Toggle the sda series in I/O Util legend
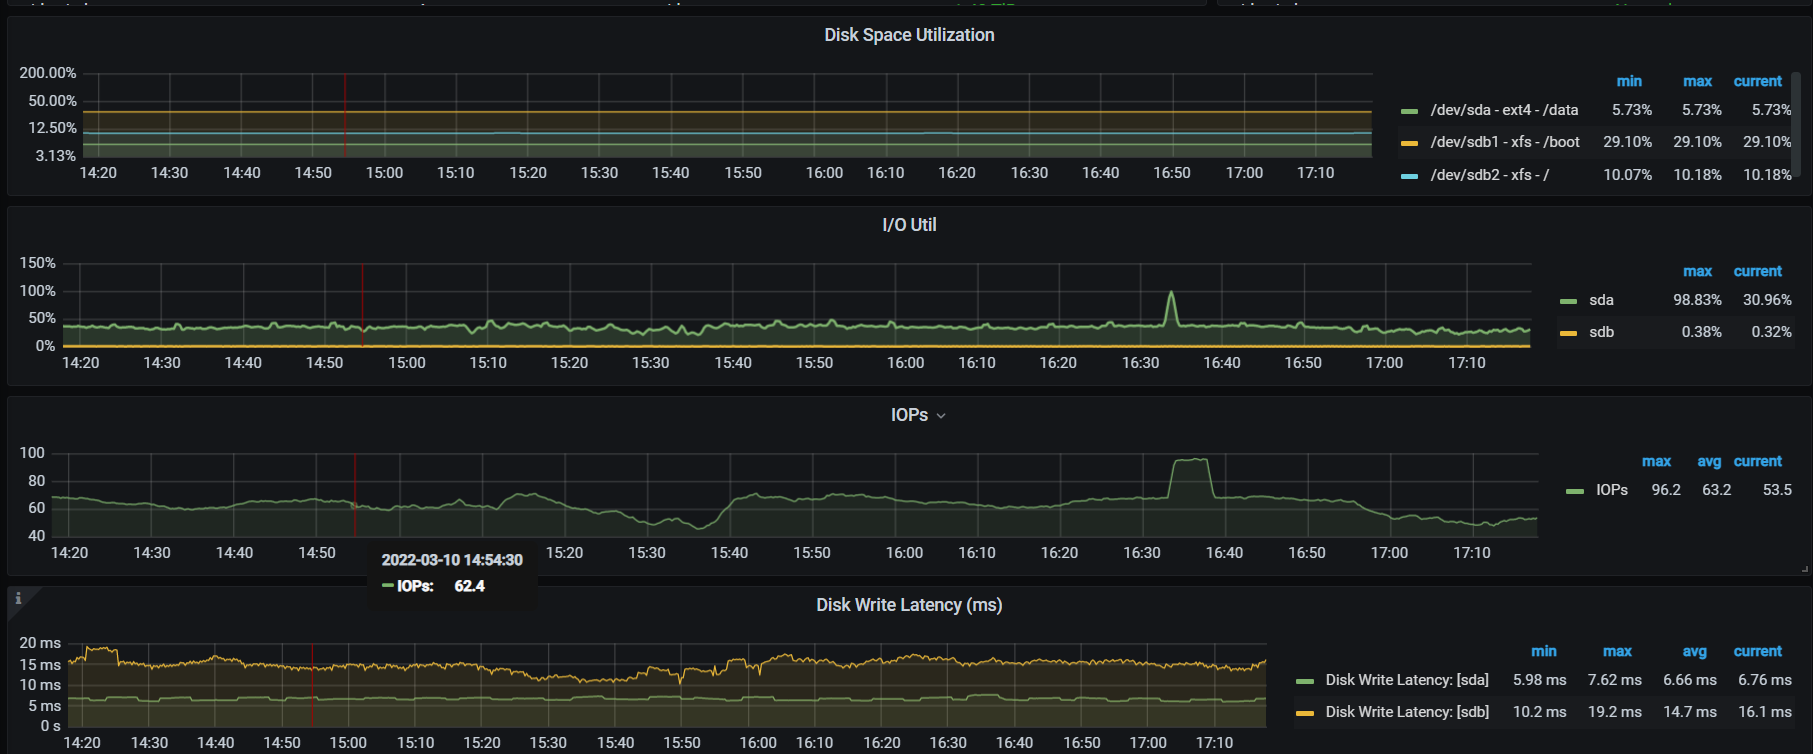 coord(1601,300)
